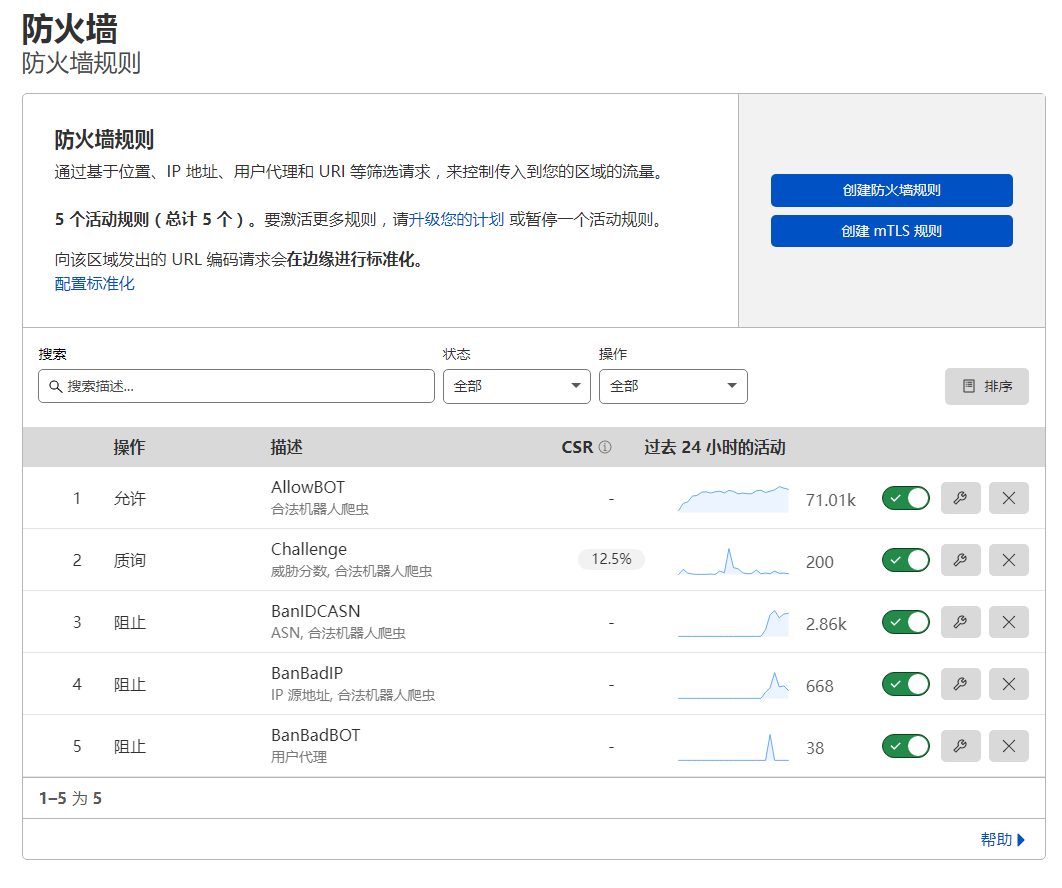View BanBadBOT activity sparkline
This screenshot has height=888, width=1062.
coord(734,747)
